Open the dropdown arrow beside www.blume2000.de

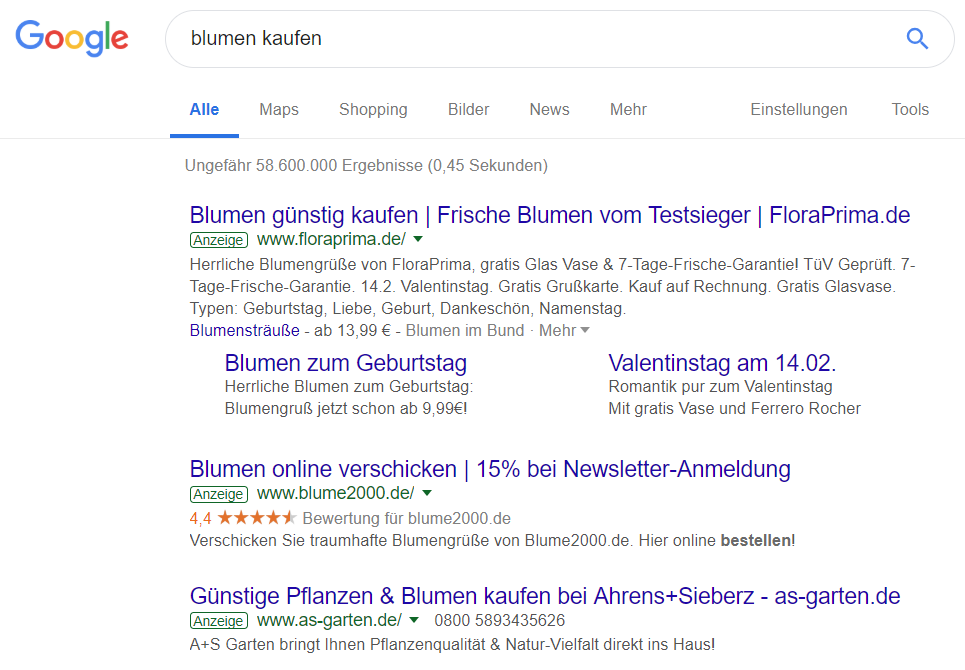tap(426, 493)
